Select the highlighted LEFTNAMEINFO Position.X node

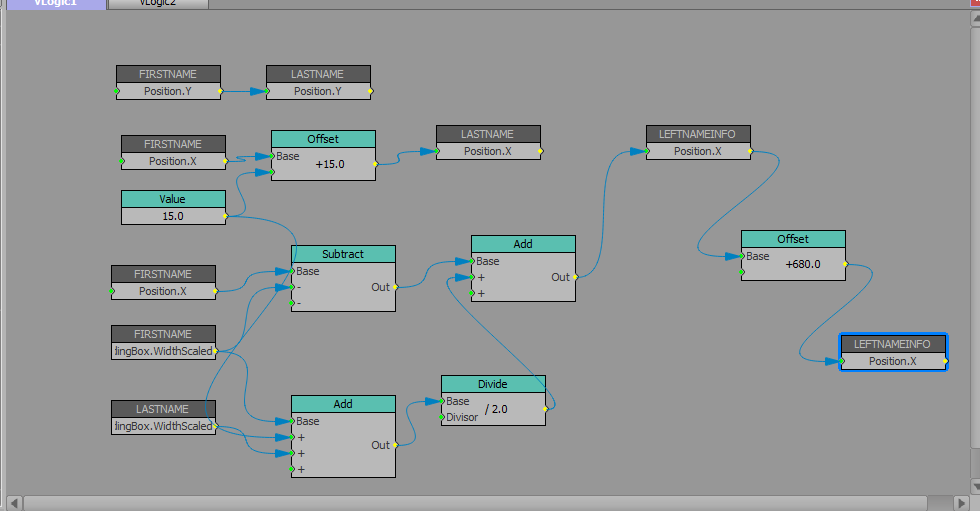pos(893,352)
